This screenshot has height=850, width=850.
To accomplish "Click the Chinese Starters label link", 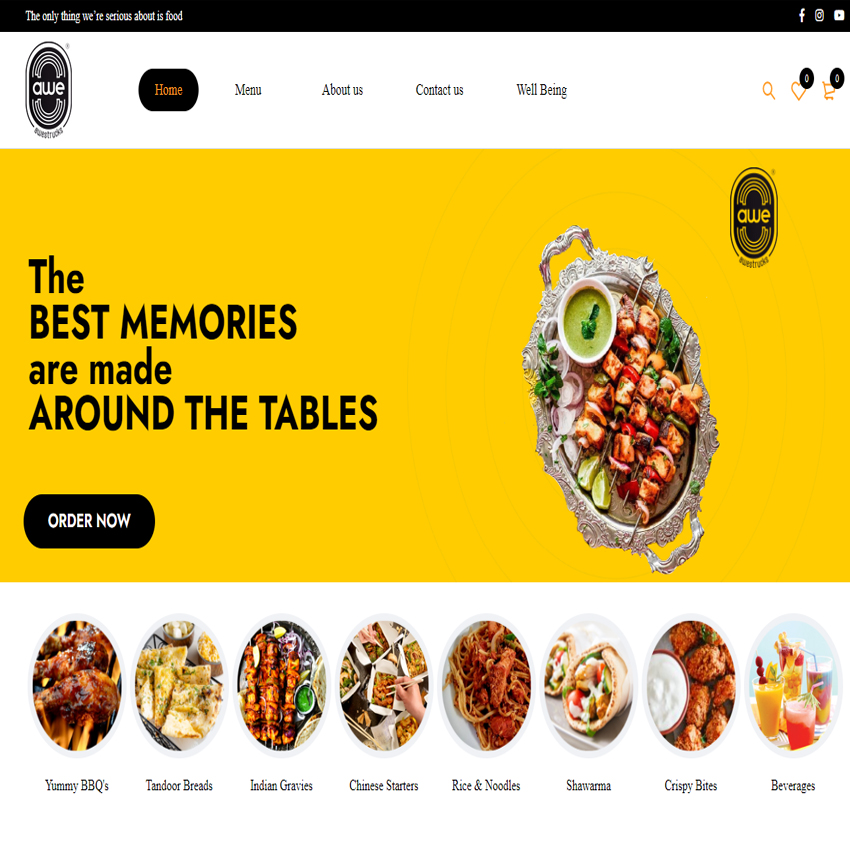I will point(384,785).
